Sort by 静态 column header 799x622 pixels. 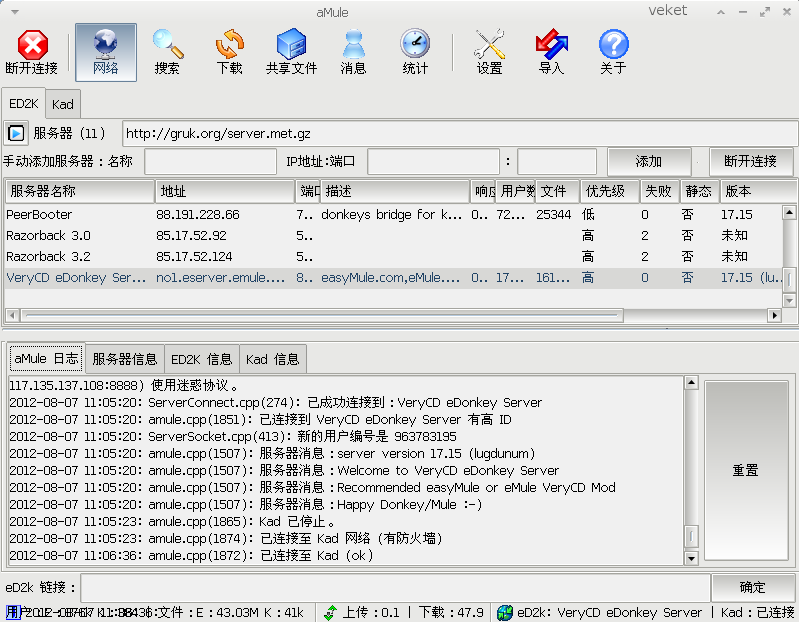[x=699, y=191]
